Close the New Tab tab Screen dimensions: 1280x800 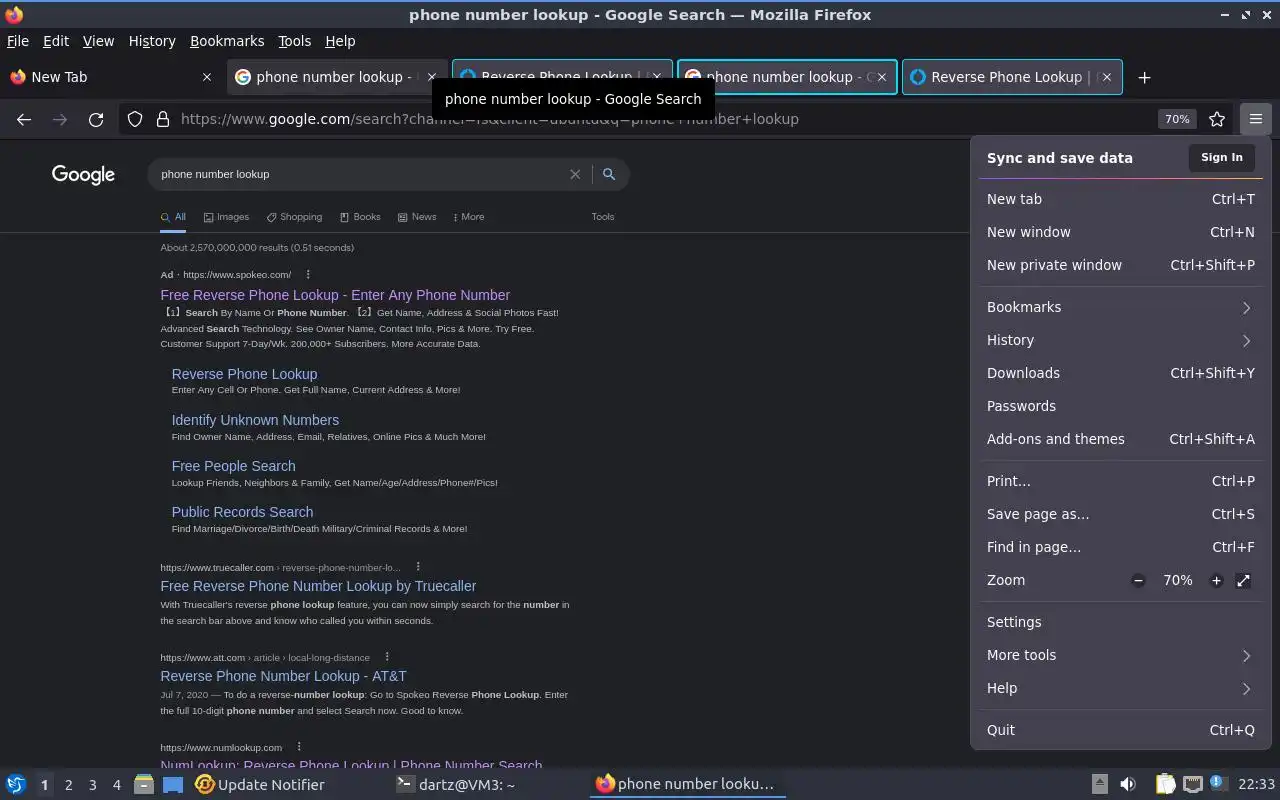(207, 77)
